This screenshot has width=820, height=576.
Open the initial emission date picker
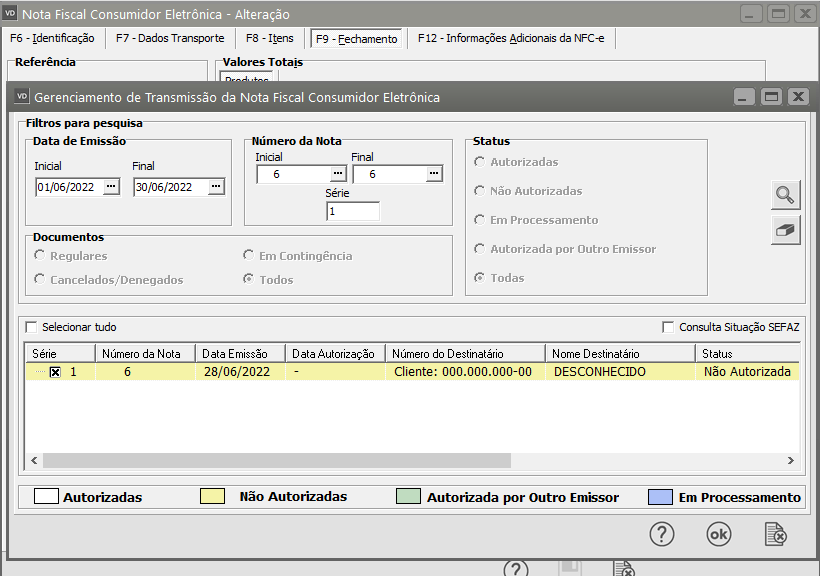point(112,186)
